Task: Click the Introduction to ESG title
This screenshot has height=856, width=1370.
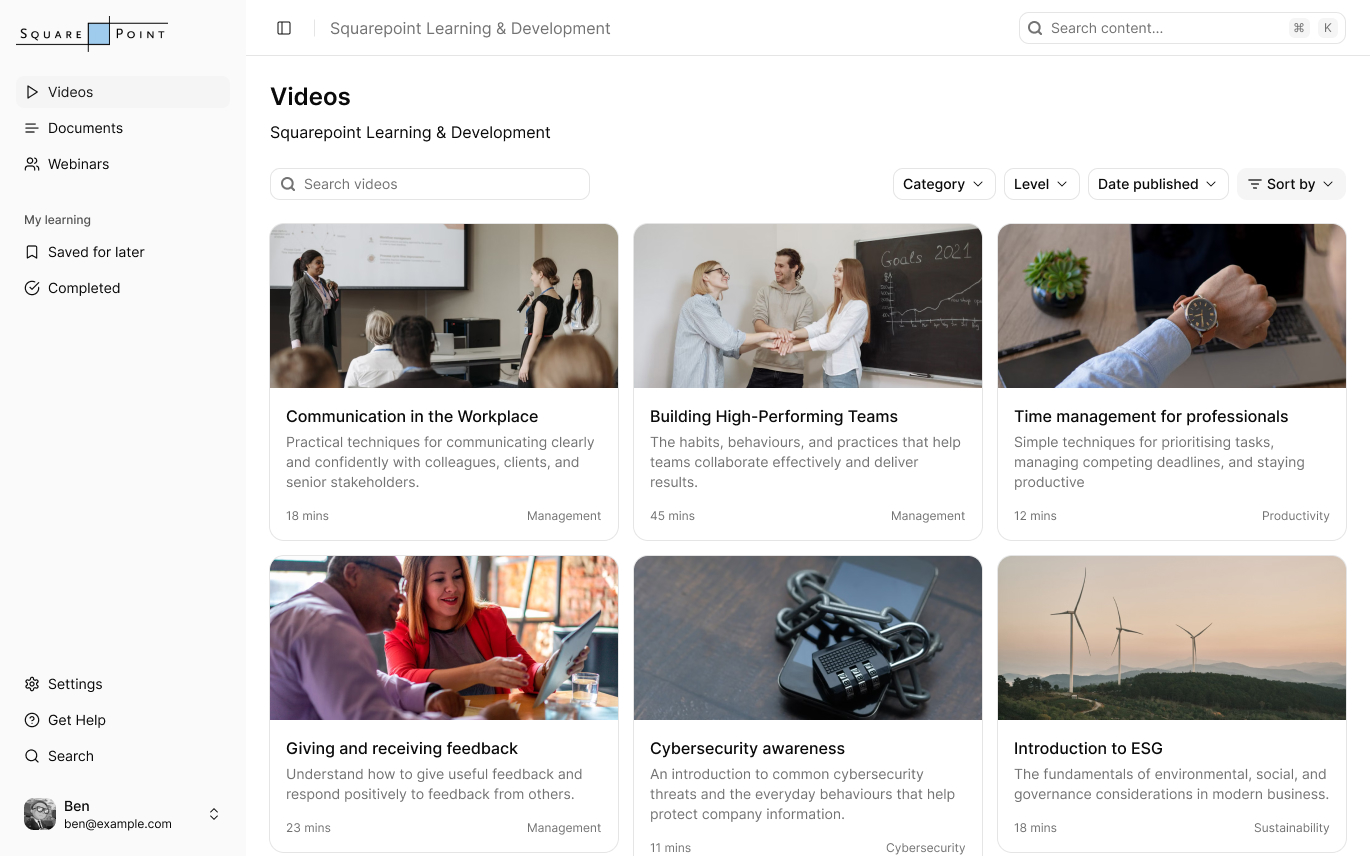Action: (1088, 748)
